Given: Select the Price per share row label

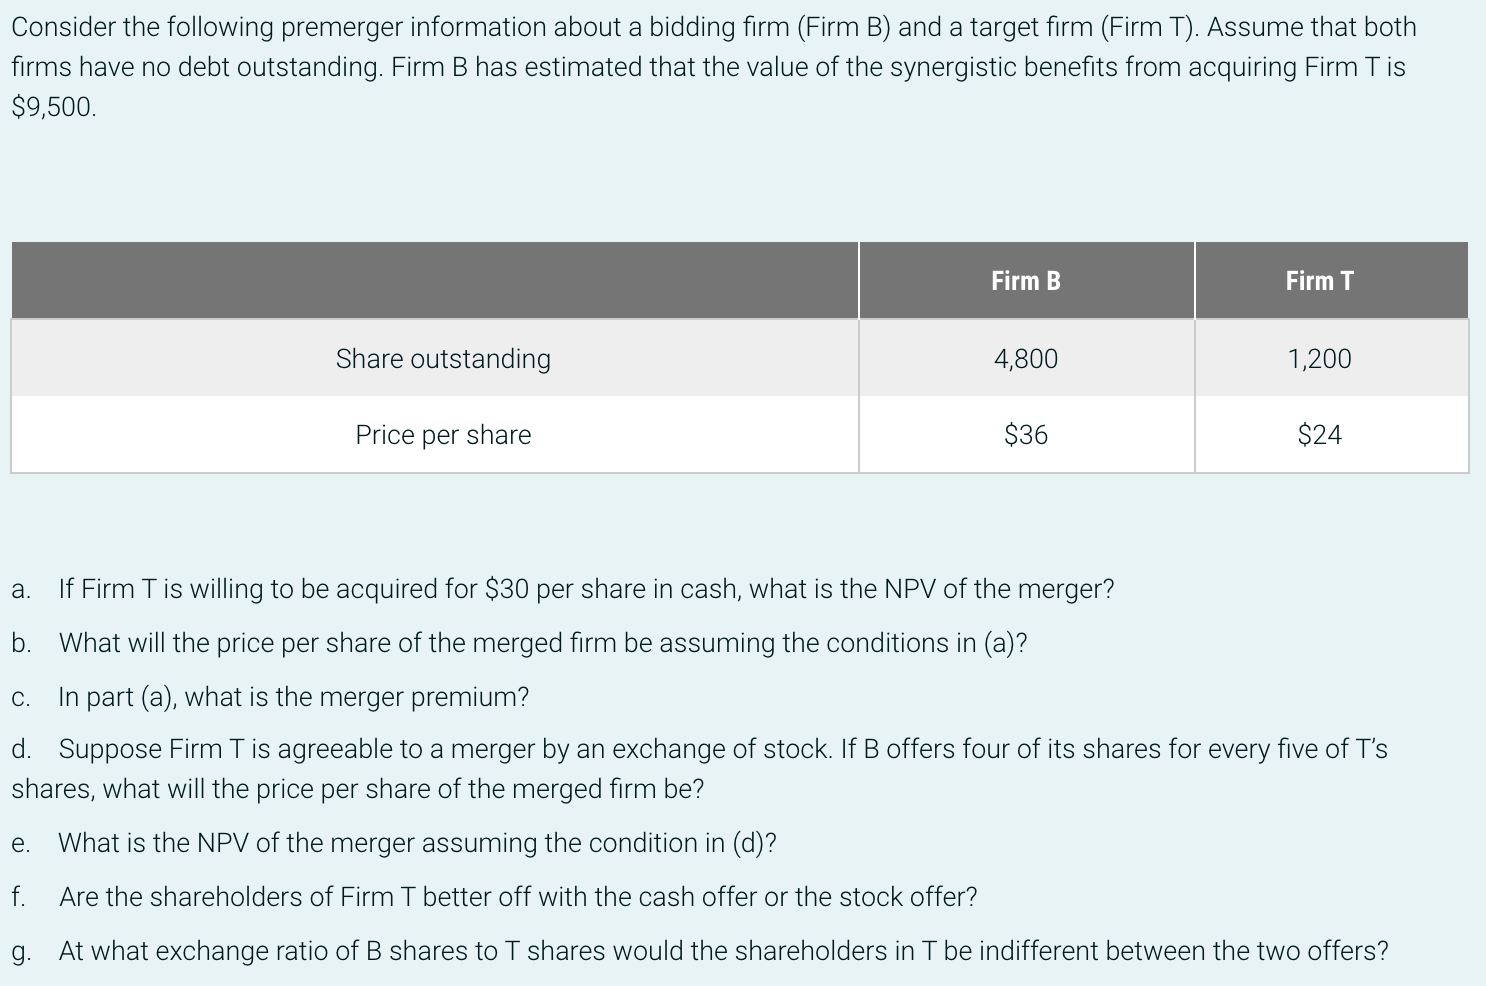Looking at the screenshot, I should [443, 435].
